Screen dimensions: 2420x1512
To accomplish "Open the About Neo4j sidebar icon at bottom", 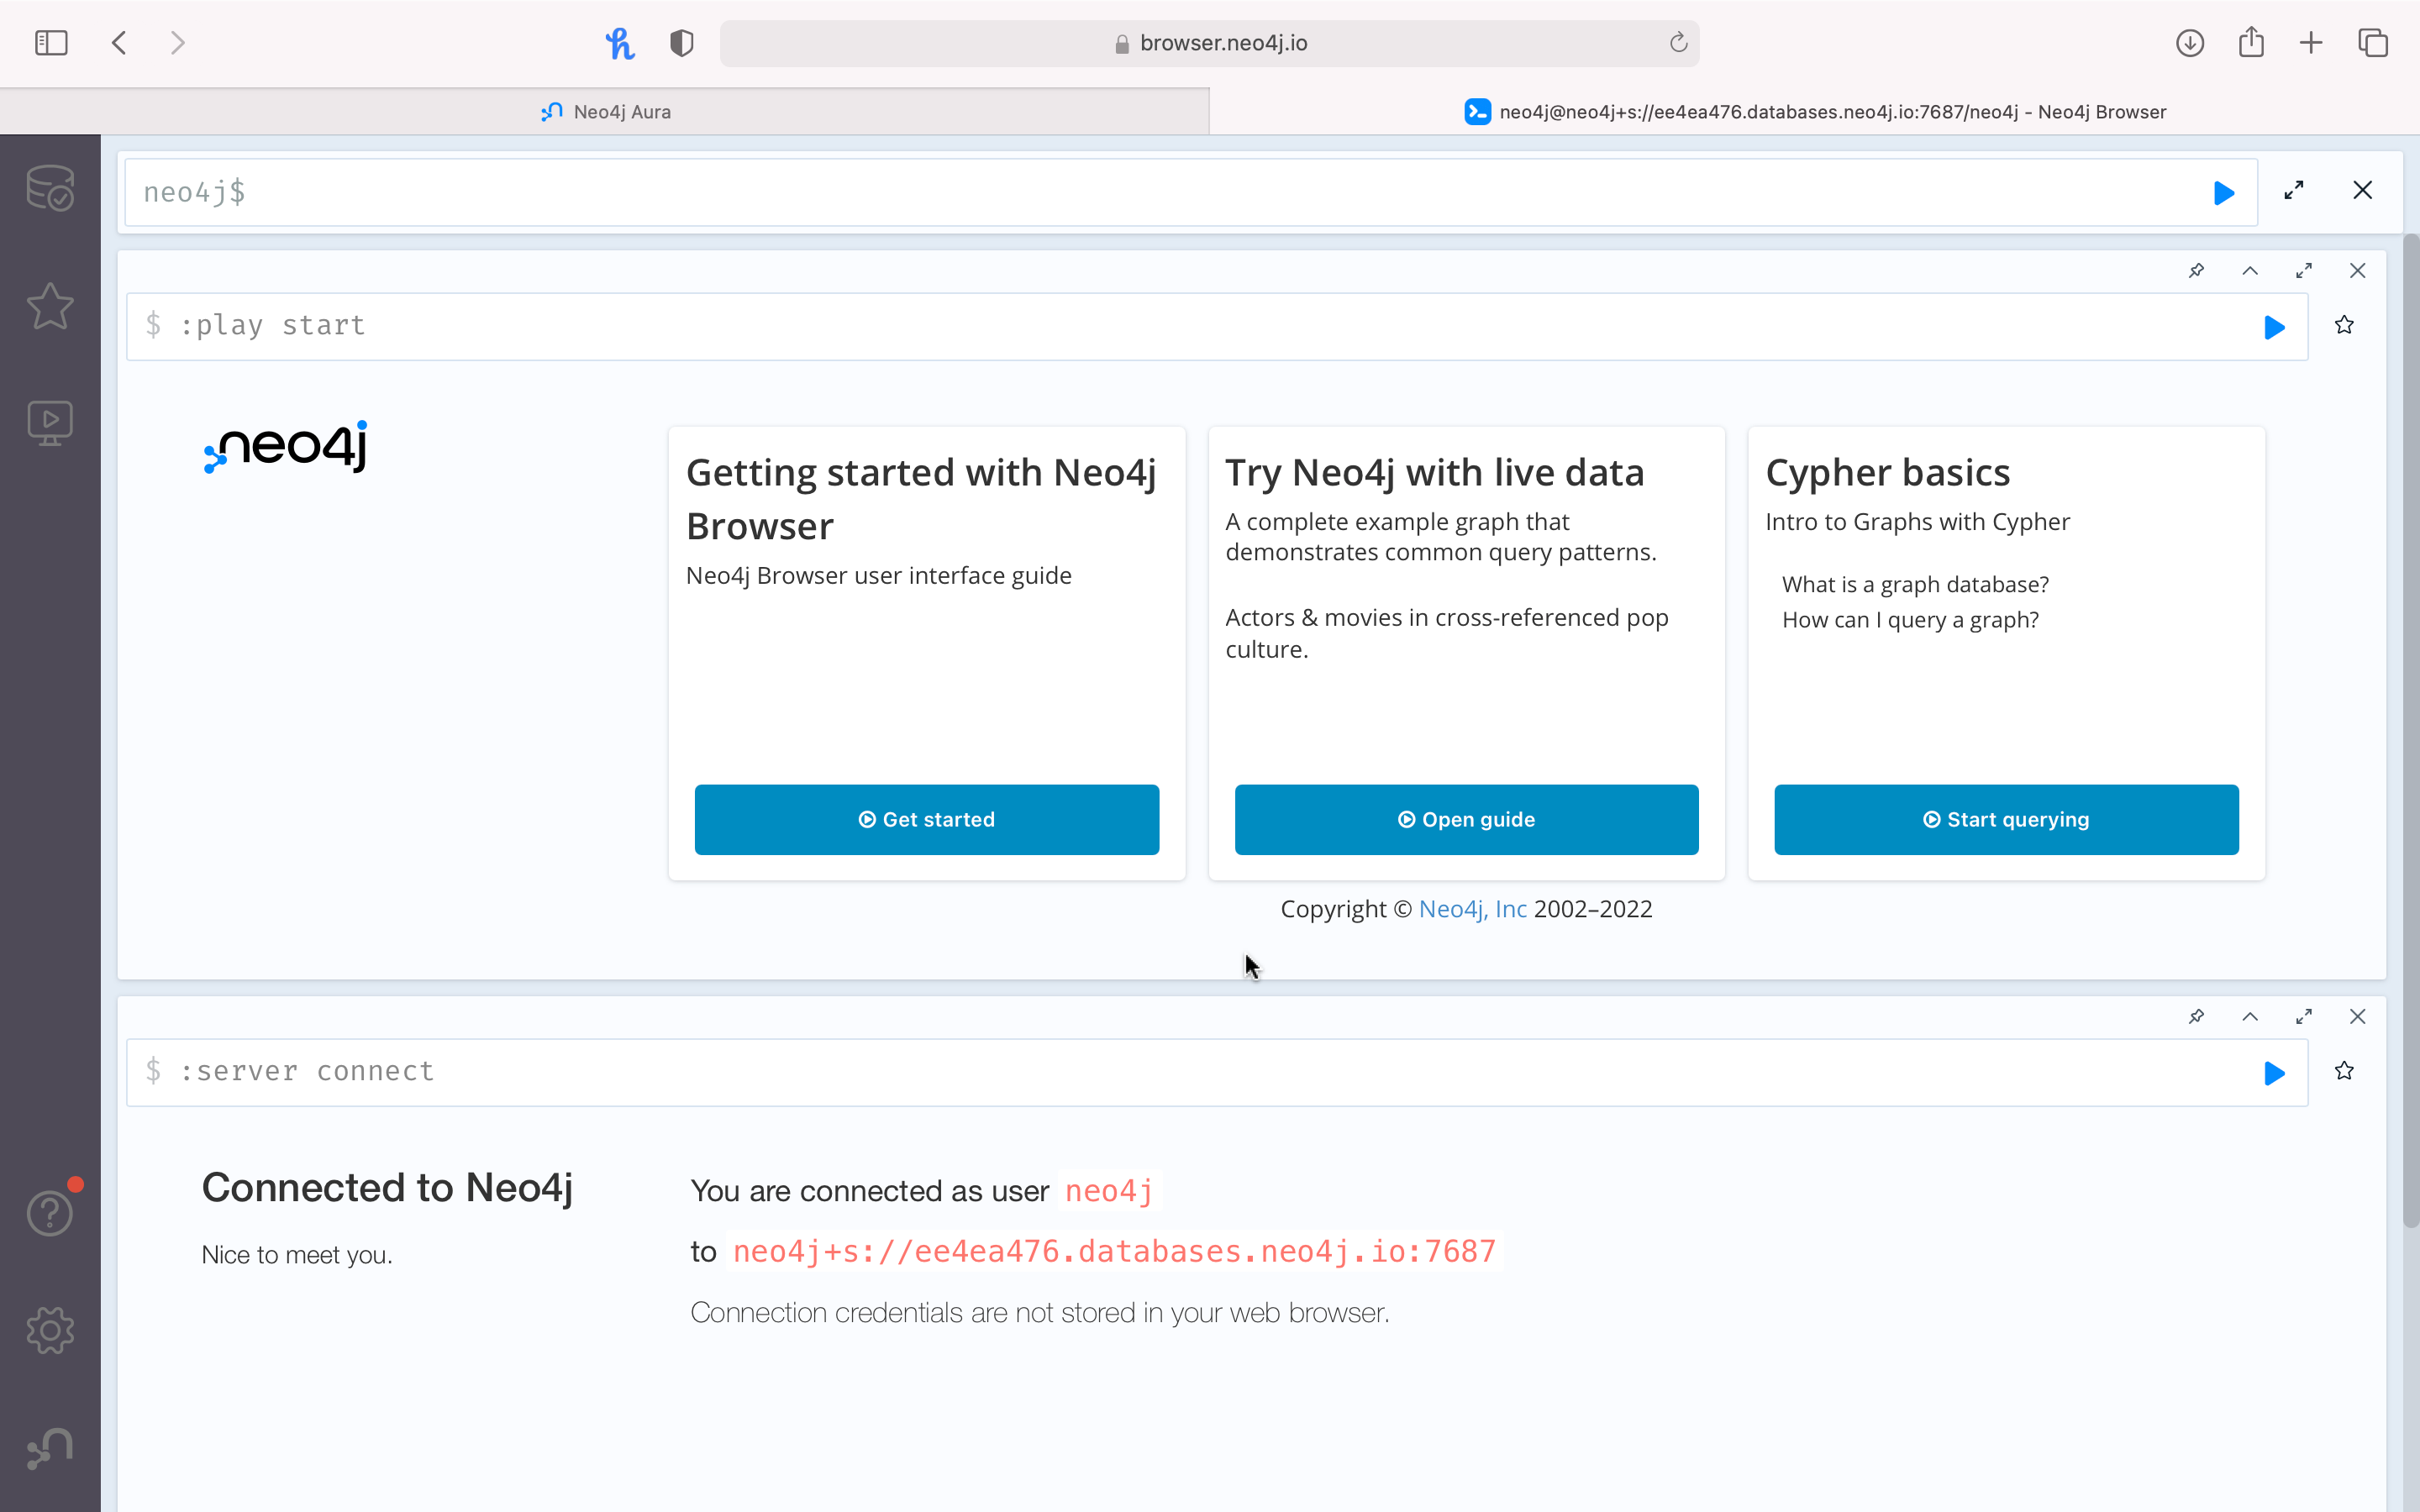I will 50,1448.
